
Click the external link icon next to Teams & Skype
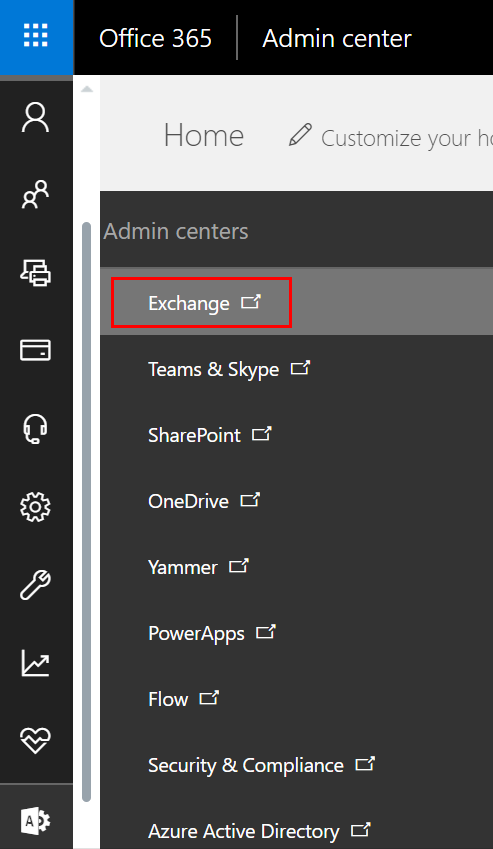301,368
